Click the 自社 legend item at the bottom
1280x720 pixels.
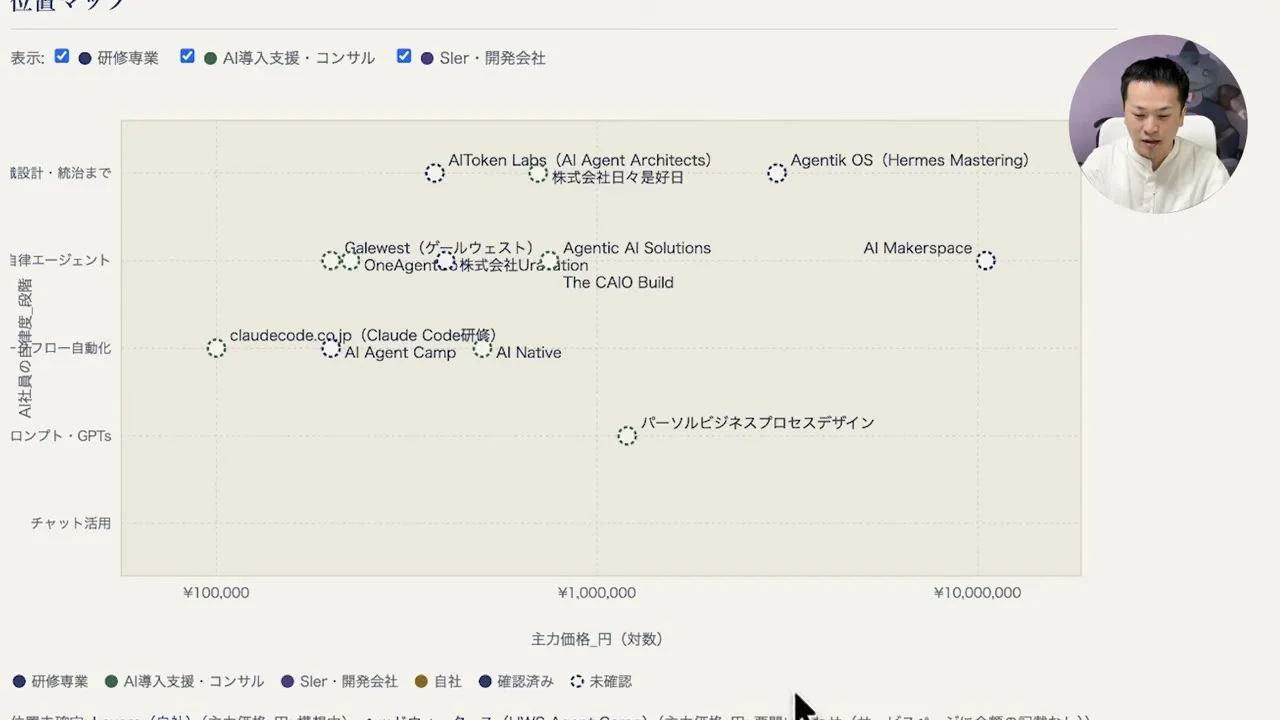(x=438, y=681)
